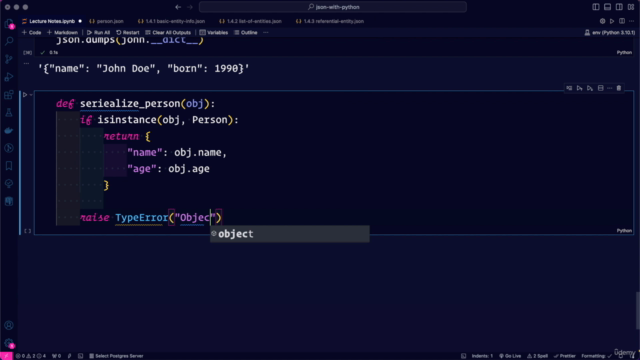Switch to Lecture Notes.ipynb tab
This screenshot has width=640, height=360.
[52, 21]
